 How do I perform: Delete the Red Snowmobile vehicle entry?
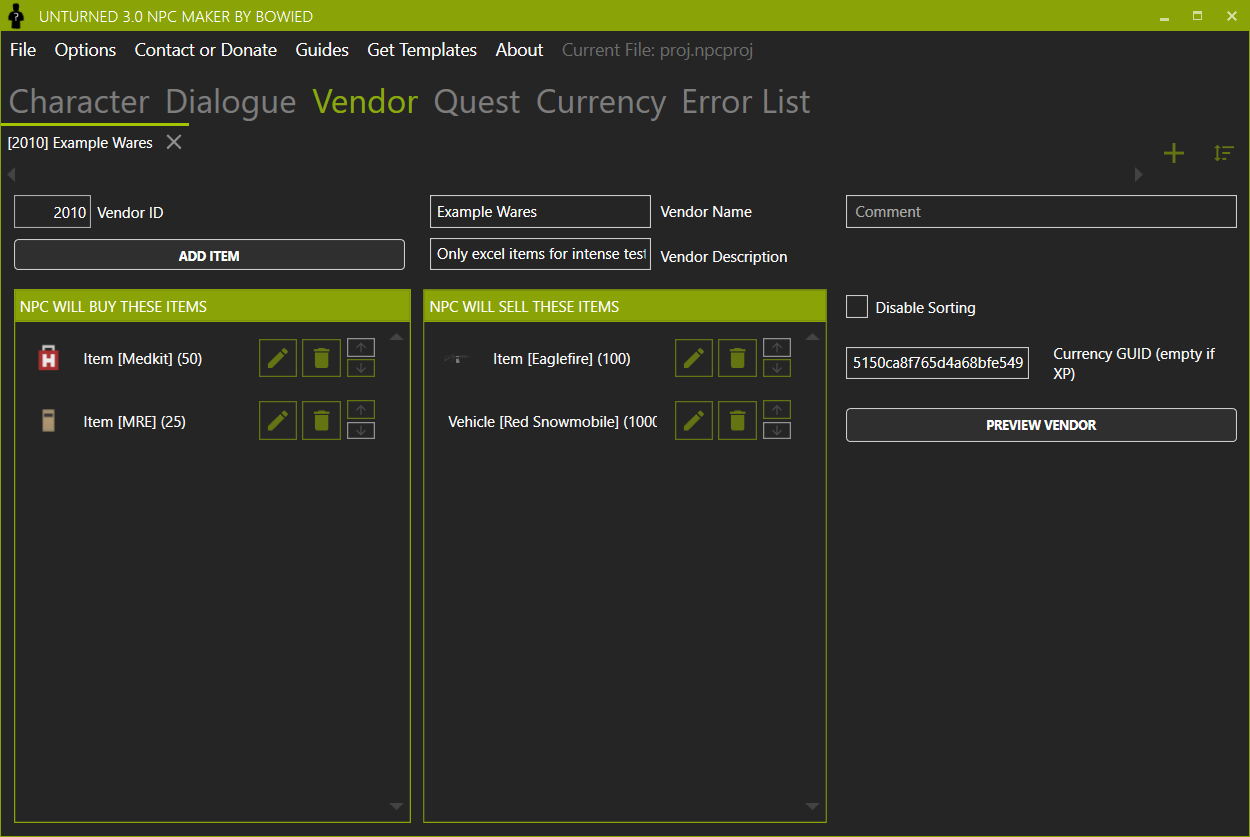737,421
